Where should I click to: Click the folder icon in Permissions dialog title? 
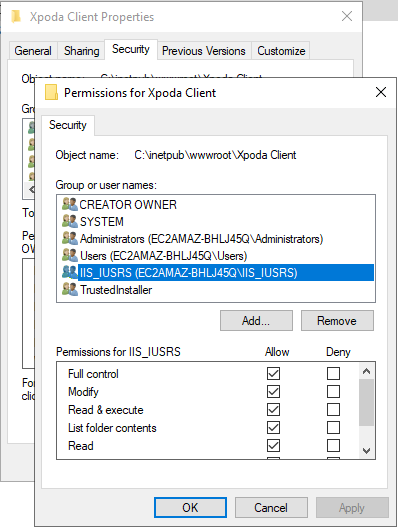[x=51, y=92]
